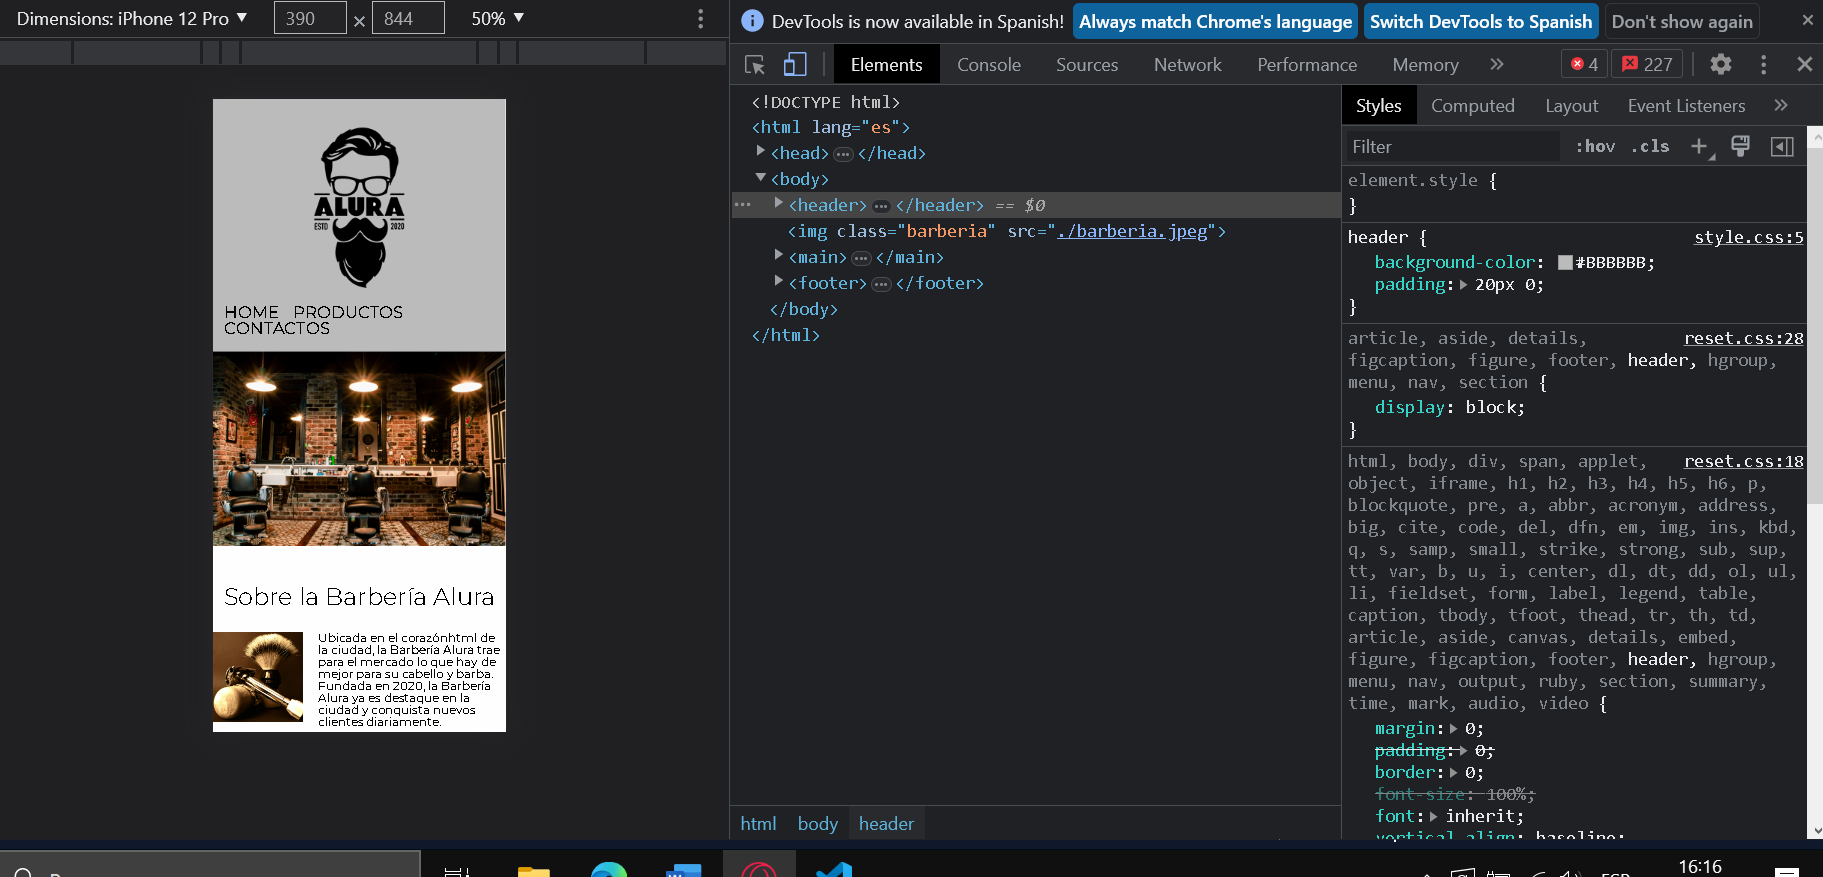Select the inspect element picker icon
1823x877 pixels.
pos(755,65)
